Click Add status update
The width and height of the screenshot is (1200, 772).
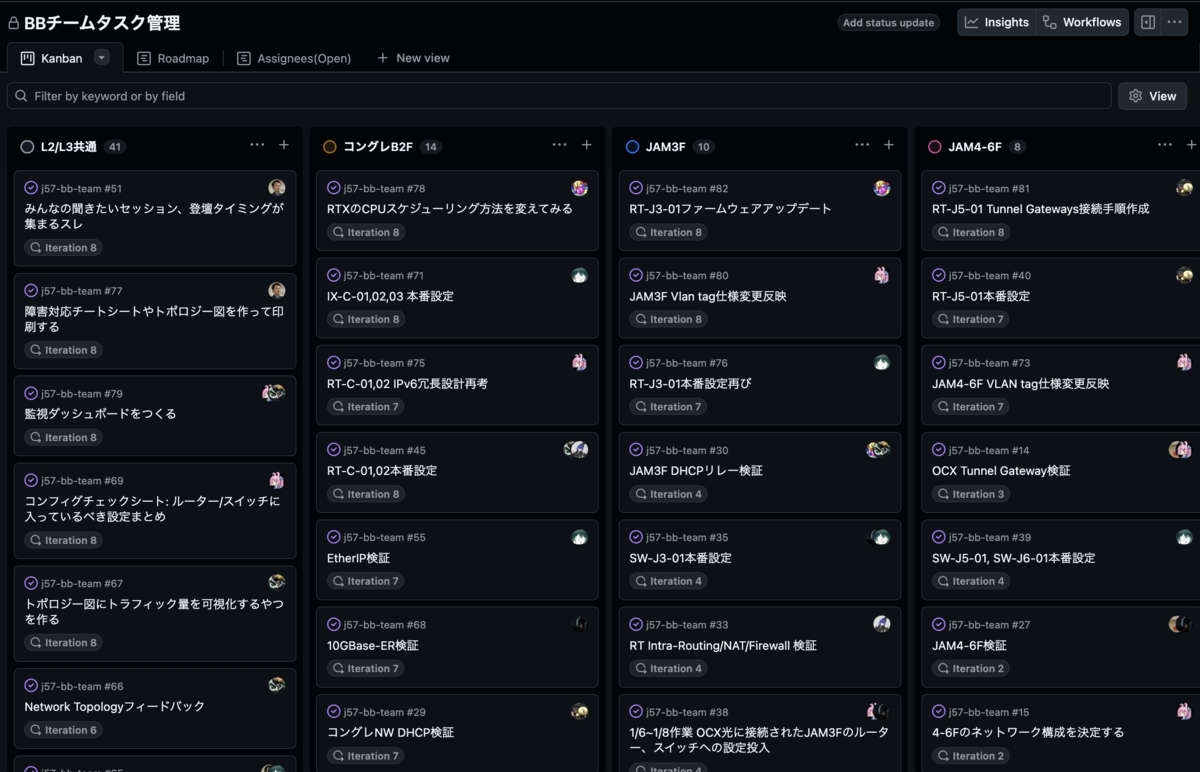[x=888, y=22]
